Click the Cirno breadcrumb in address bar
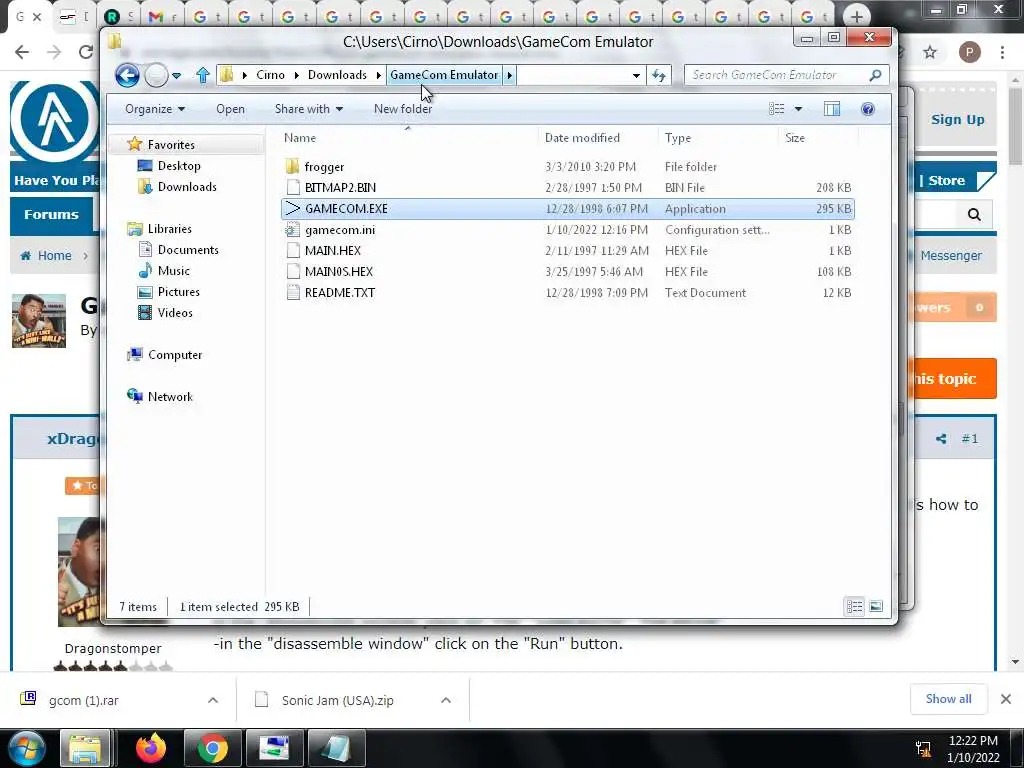 [x=270, y=75]
